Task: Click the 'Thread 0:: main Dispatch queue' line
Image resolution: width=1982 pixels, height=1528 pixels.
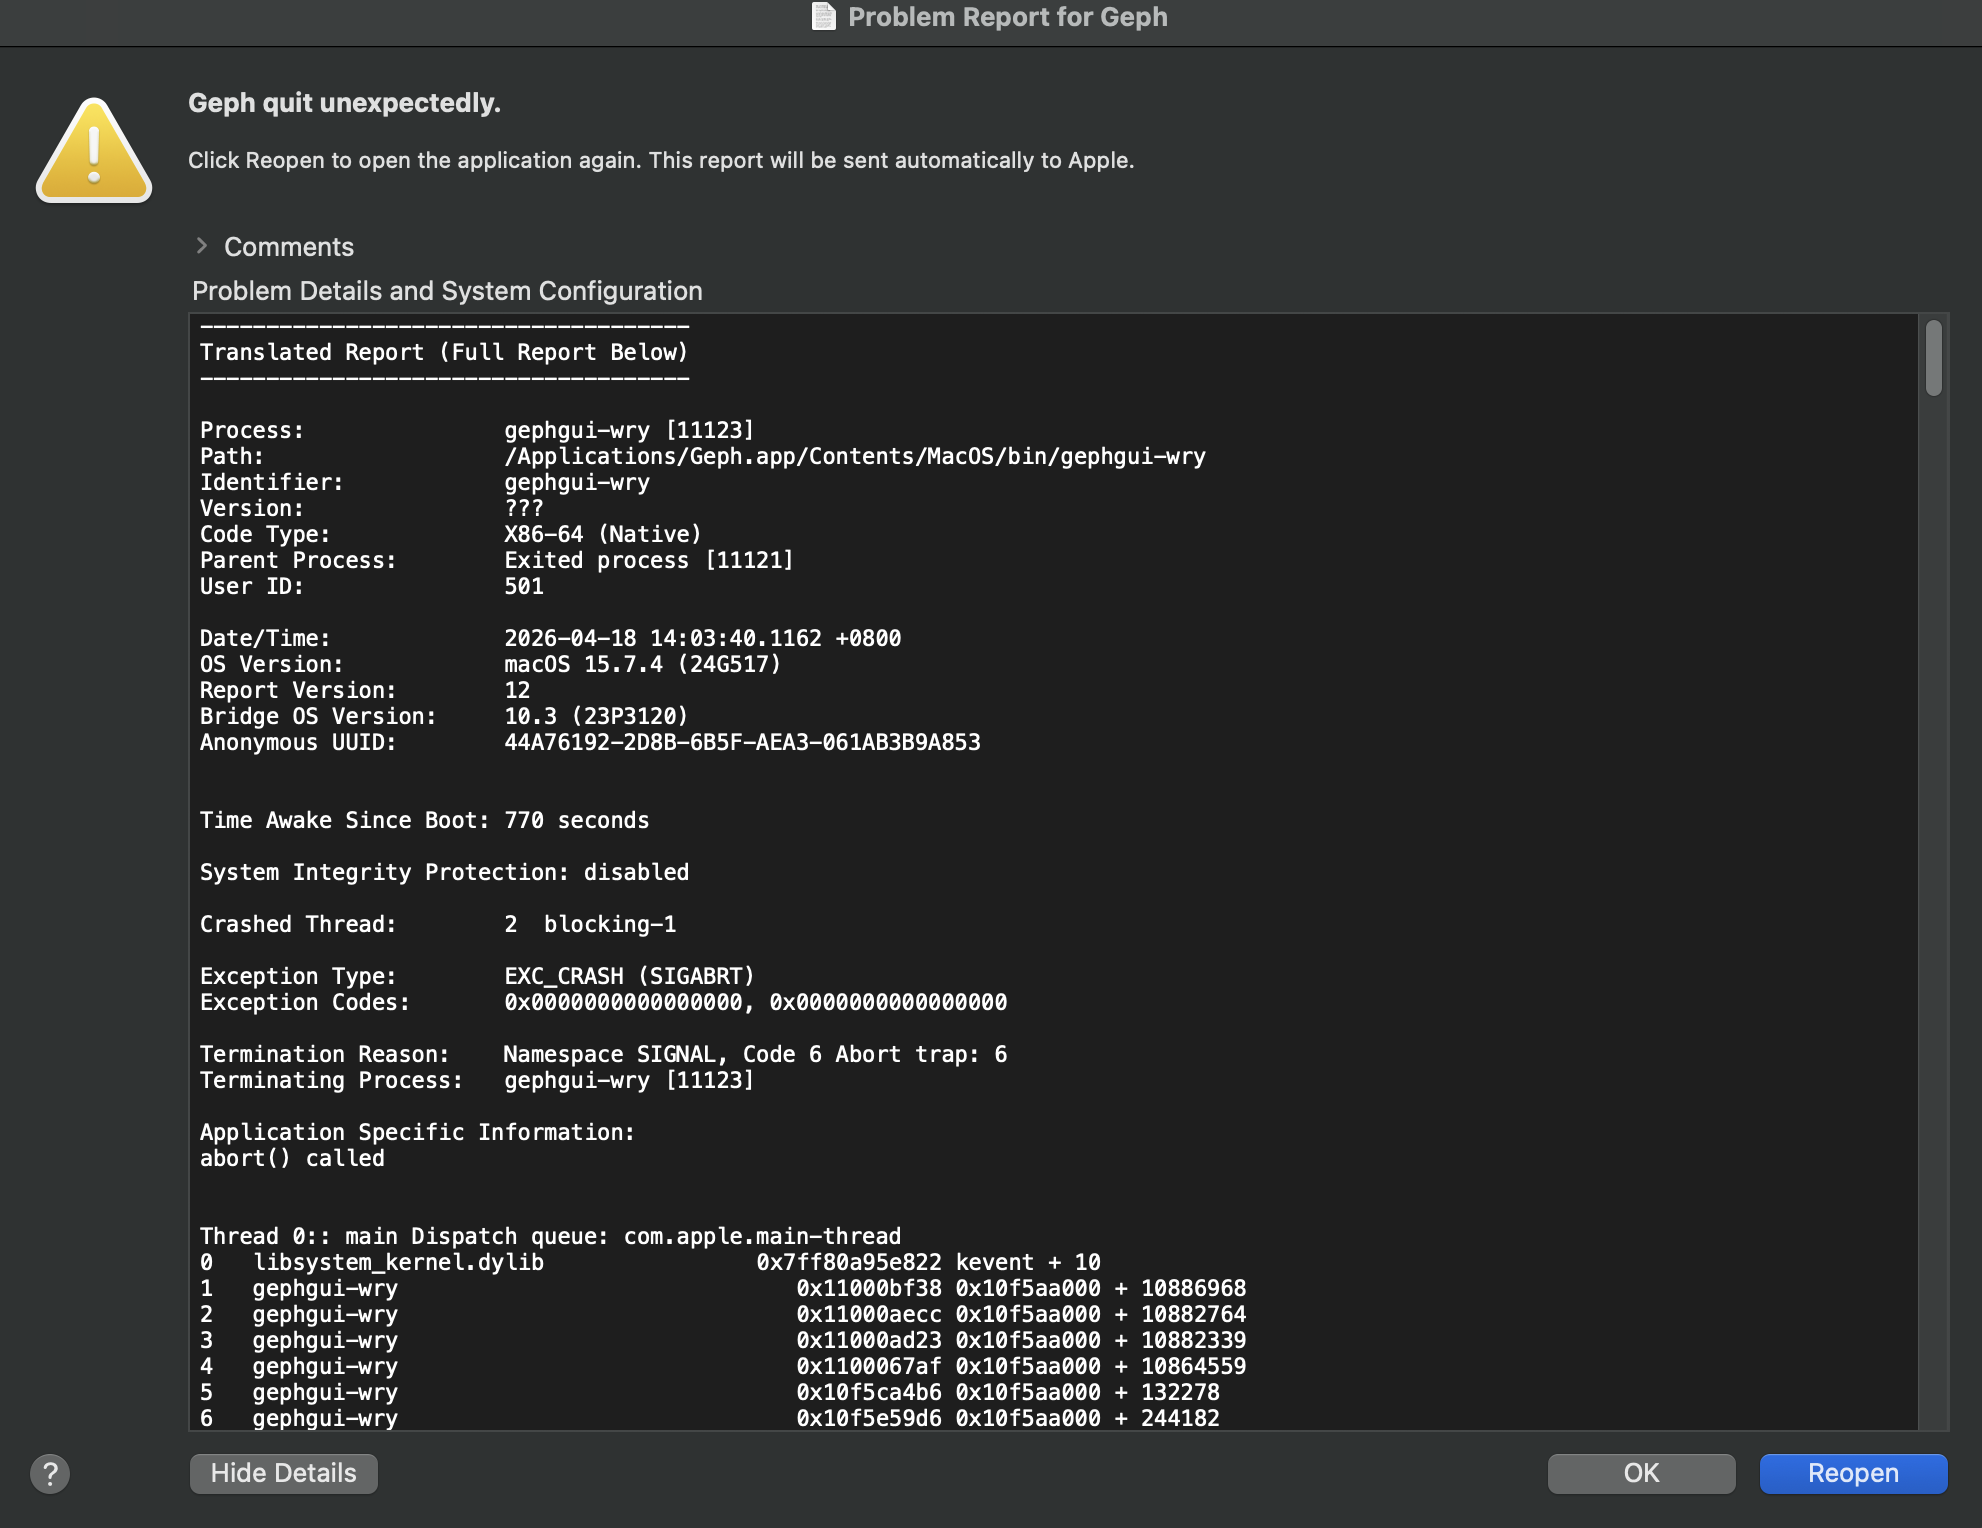Action: pyautogui.click(x=549, y=1236)
